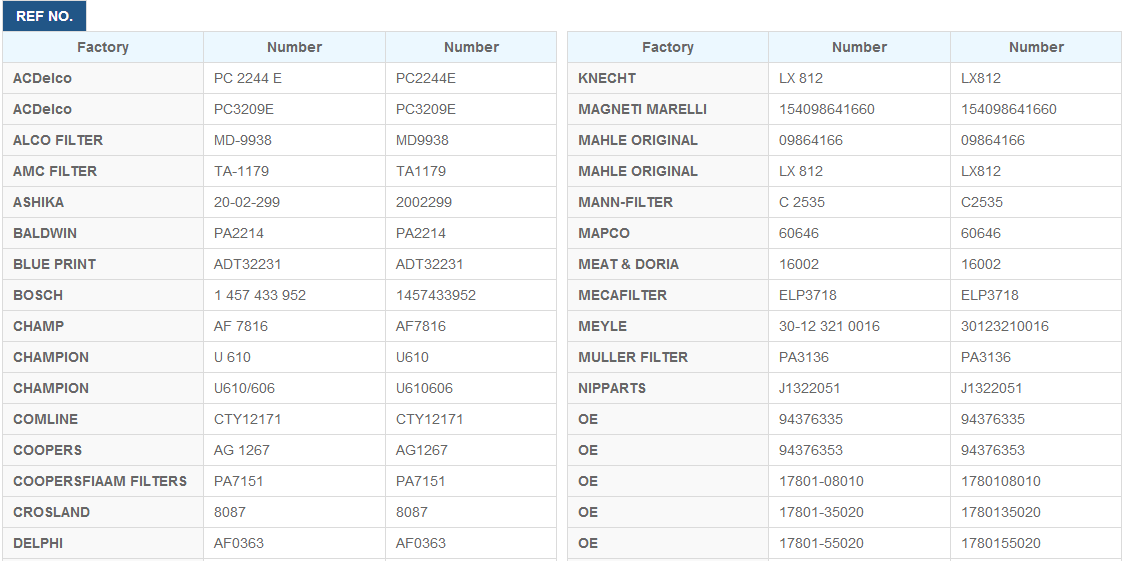Click the MAGNETI MARELLI factory cell
The height and width of the screenshot is (561, 1124).
click(x=642, y=109)
